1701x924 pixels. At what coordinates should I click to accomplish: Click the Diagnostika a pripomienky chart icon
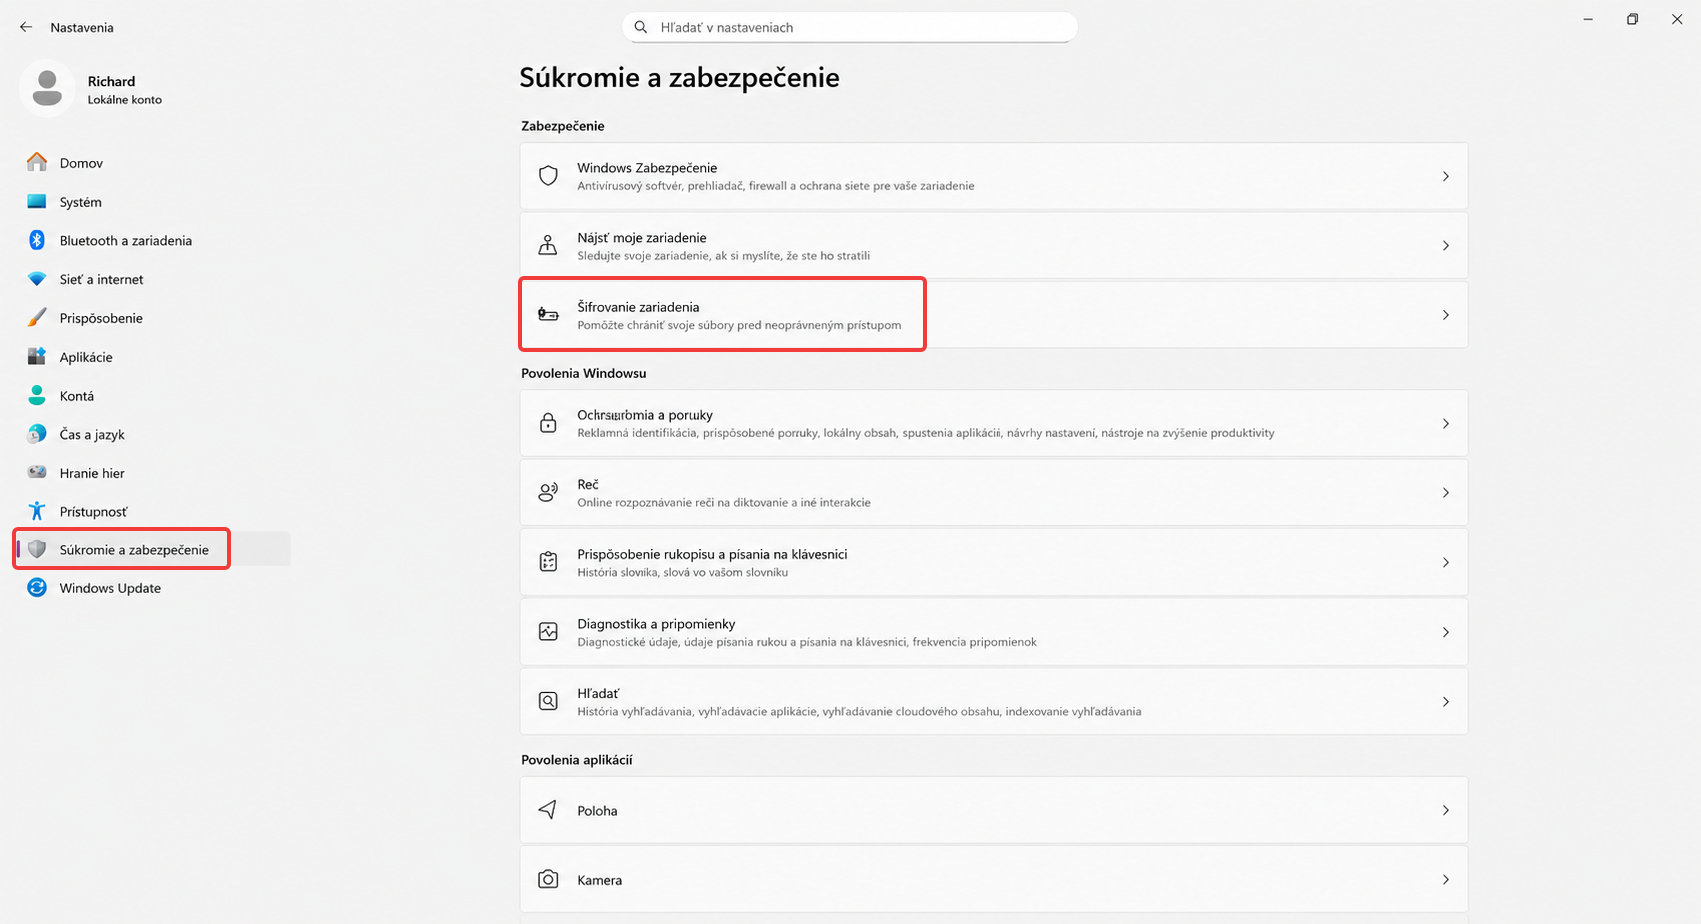pos(548,631)
